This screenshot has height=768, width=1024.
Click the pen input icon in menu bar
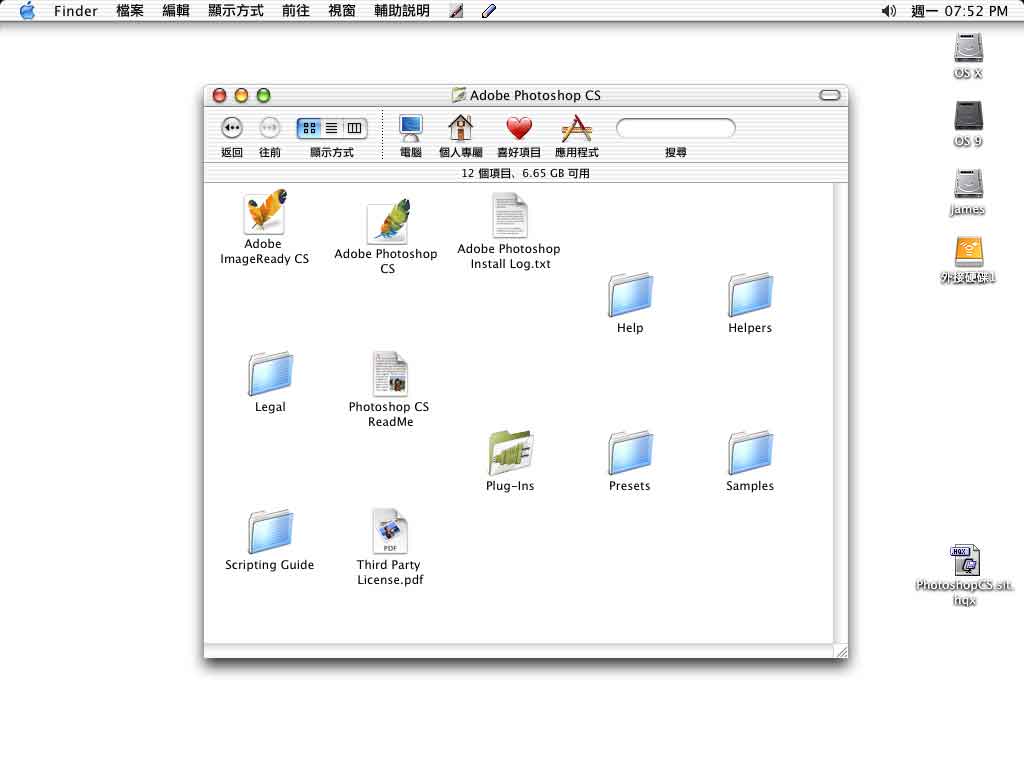tap(489, 10)
